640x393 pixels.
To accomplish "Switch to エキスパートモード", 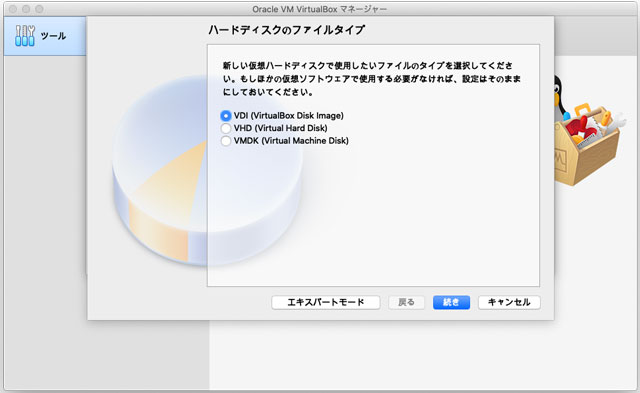I will coord(326,302).
